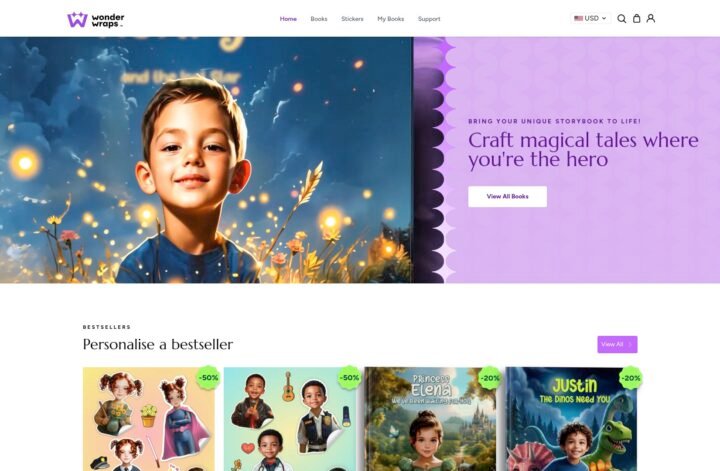The width and height of the screenshot is (720, 471).
Task: Open the user account icon
Action: click(x=651, y=18)
